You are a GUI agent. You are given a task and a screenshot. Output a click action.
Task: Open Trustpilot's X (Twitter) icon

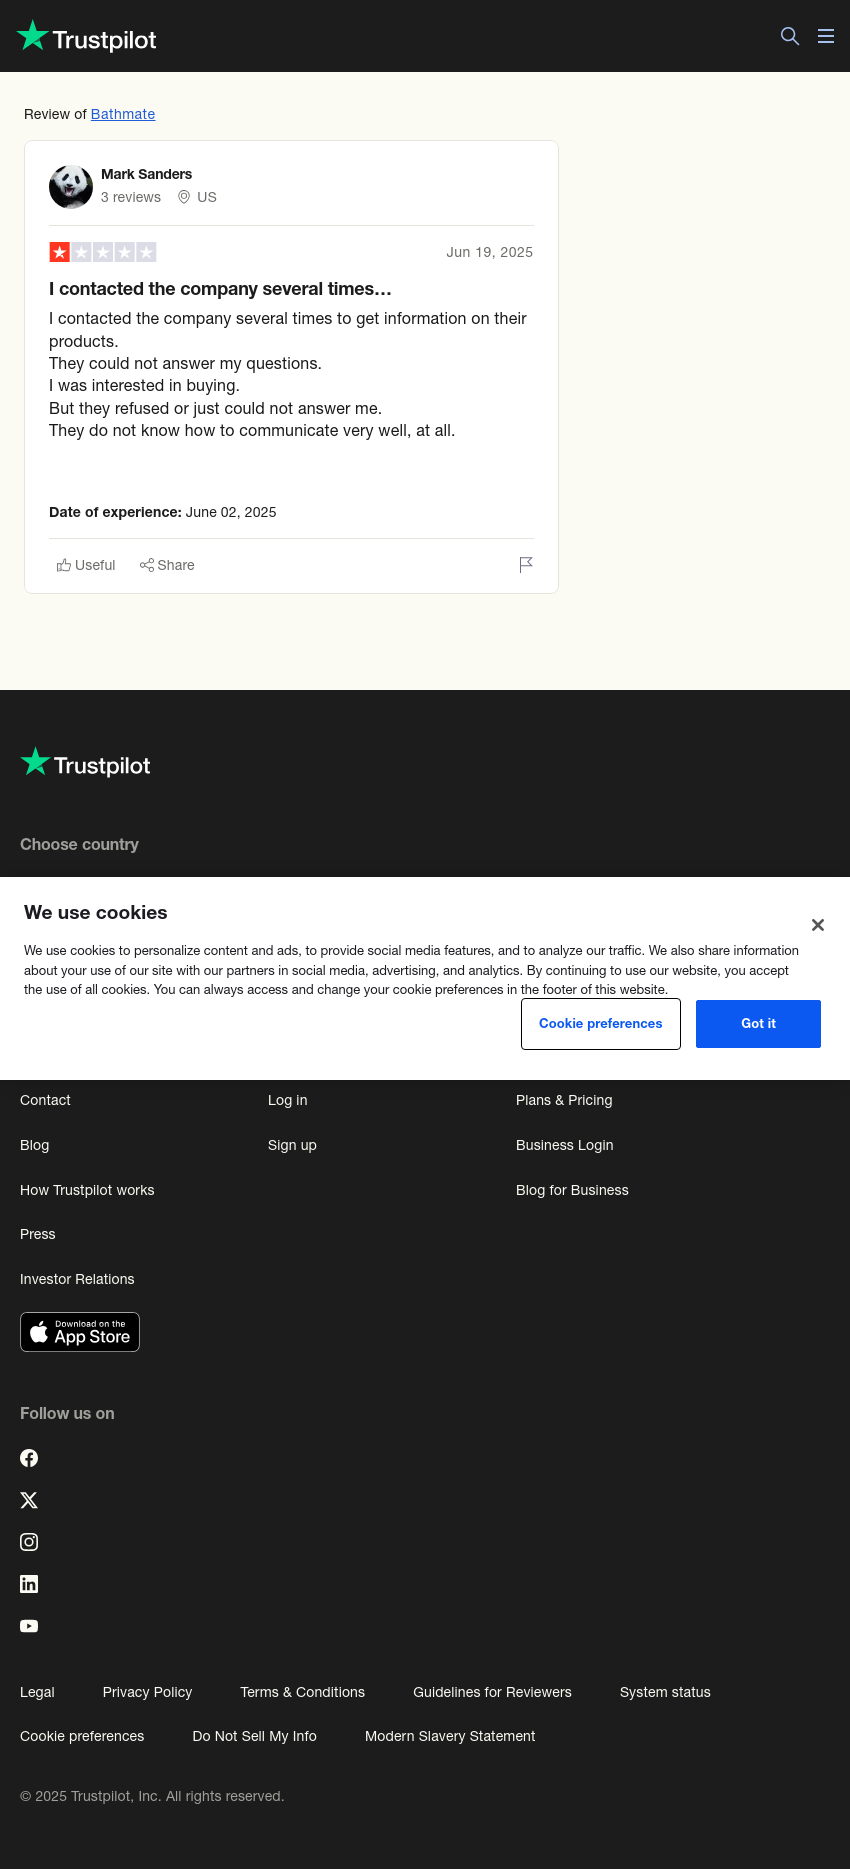coord(29,1500)
